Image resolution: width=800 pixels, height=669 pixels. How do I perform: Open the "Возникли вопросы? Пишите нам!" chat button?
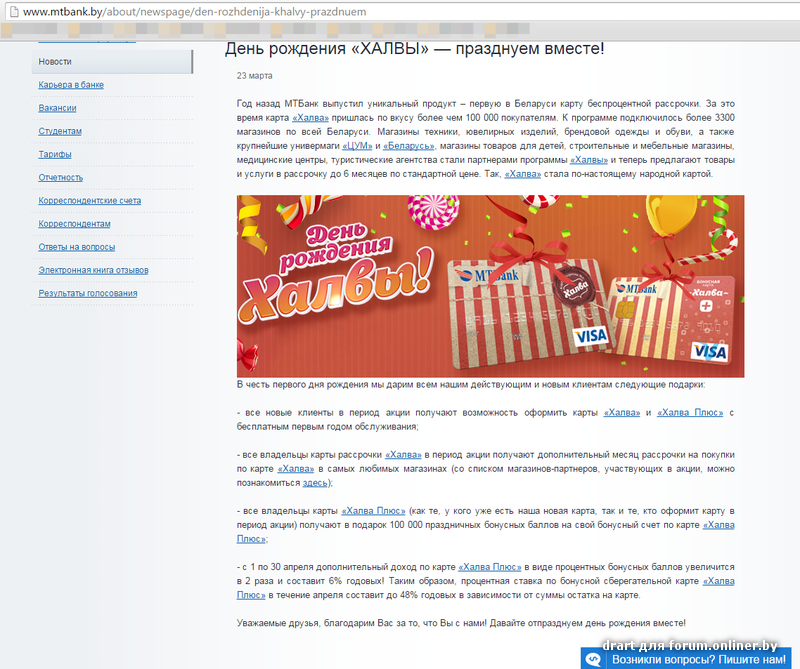click(686, 659)
